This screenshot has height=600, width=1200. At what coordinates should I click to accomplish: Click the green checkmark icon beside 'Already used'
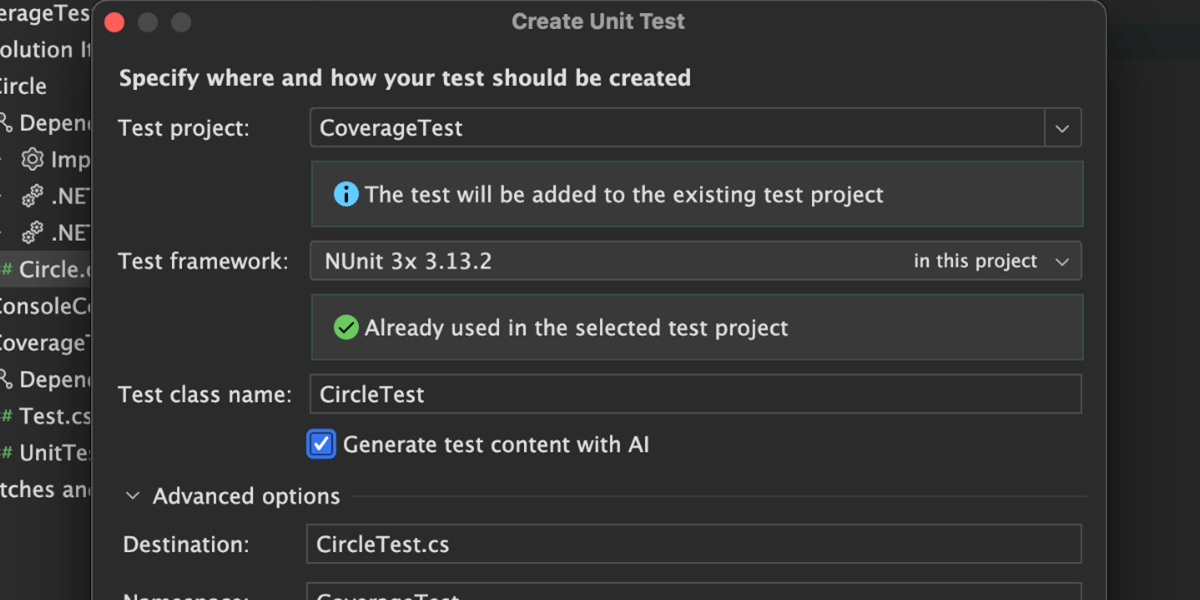[346, 327]
